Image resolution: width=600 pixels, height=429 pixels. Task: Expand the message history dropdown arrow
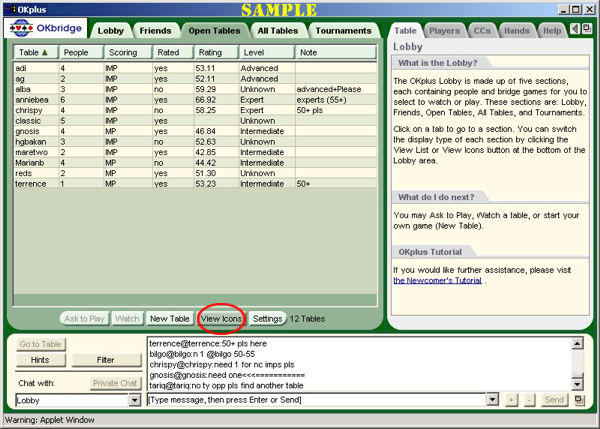pos(492,400)
